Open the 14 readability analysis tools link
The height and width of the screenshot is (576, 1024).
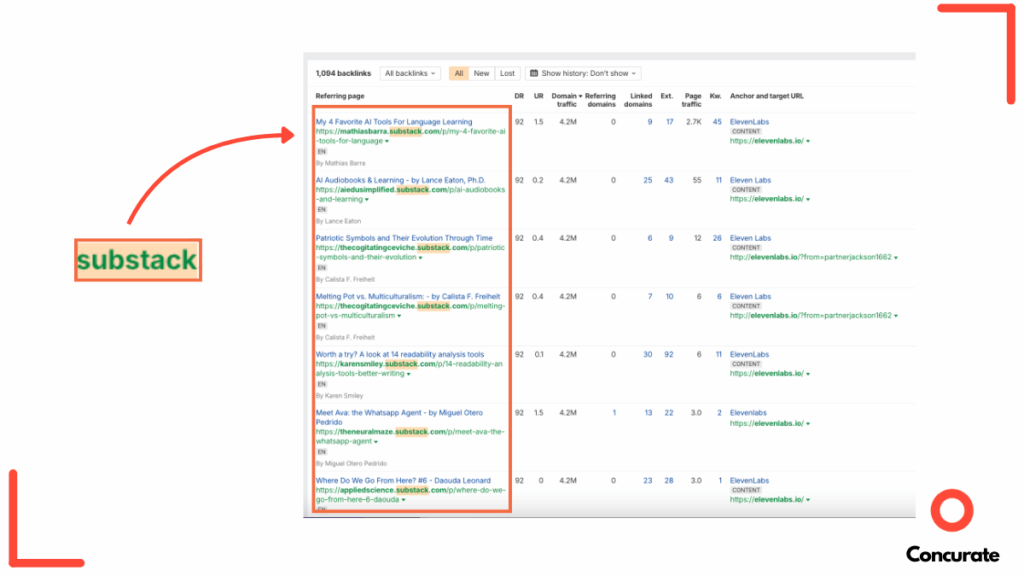pyautogui.click(x=400, y=354)
